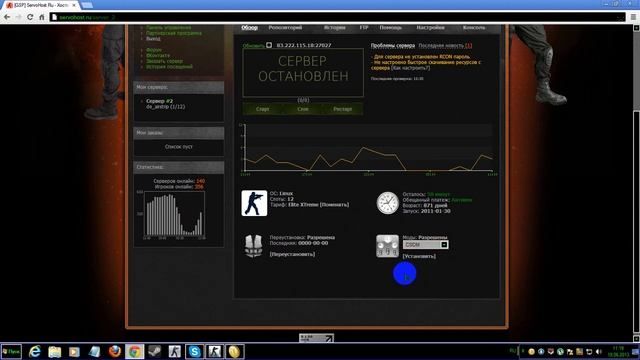Switch to the Обзор tab

coord(249,27)
